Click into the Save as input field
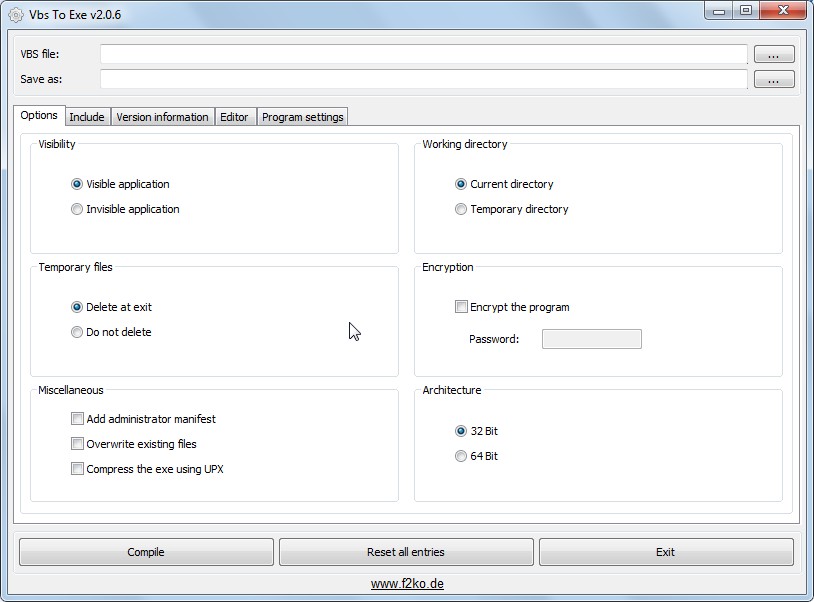This screenshot has height=602, width=814. point(424,79)
